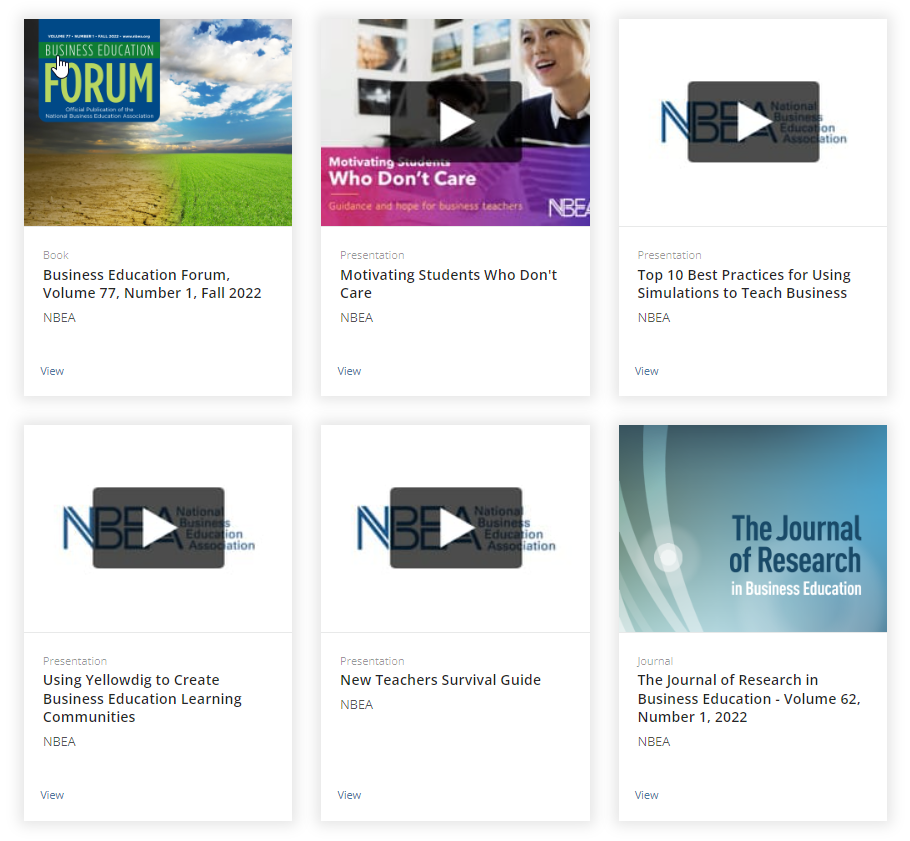Open title Business Education Forum, Volume 77
Viewport: 910px width, 841px height.
click(152, 284)
